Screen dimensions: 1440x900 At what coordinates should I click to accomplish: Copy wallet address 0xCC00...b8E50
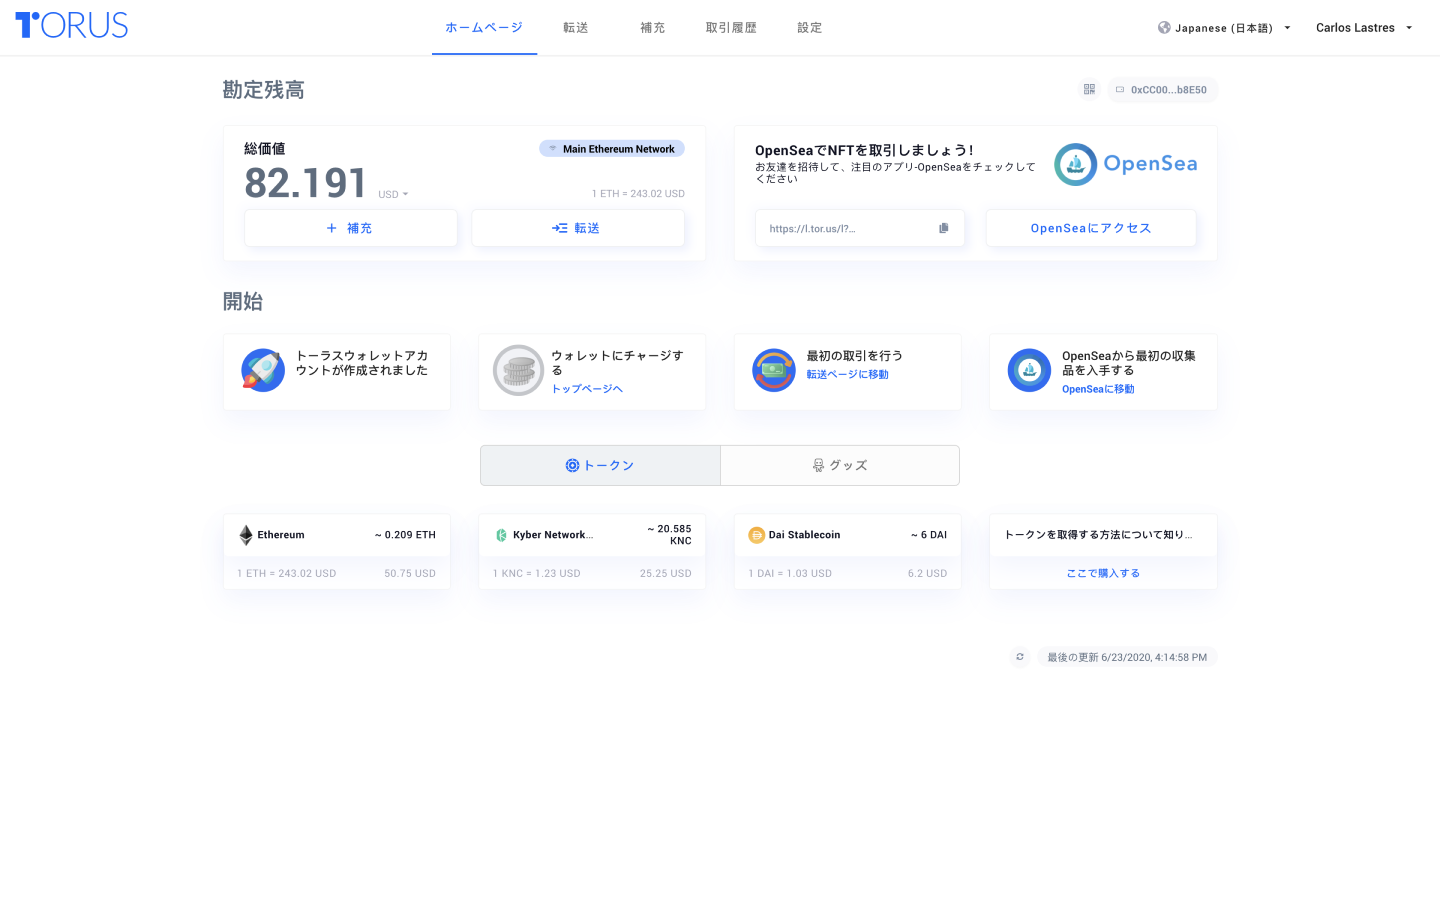tap(1162, 90)
